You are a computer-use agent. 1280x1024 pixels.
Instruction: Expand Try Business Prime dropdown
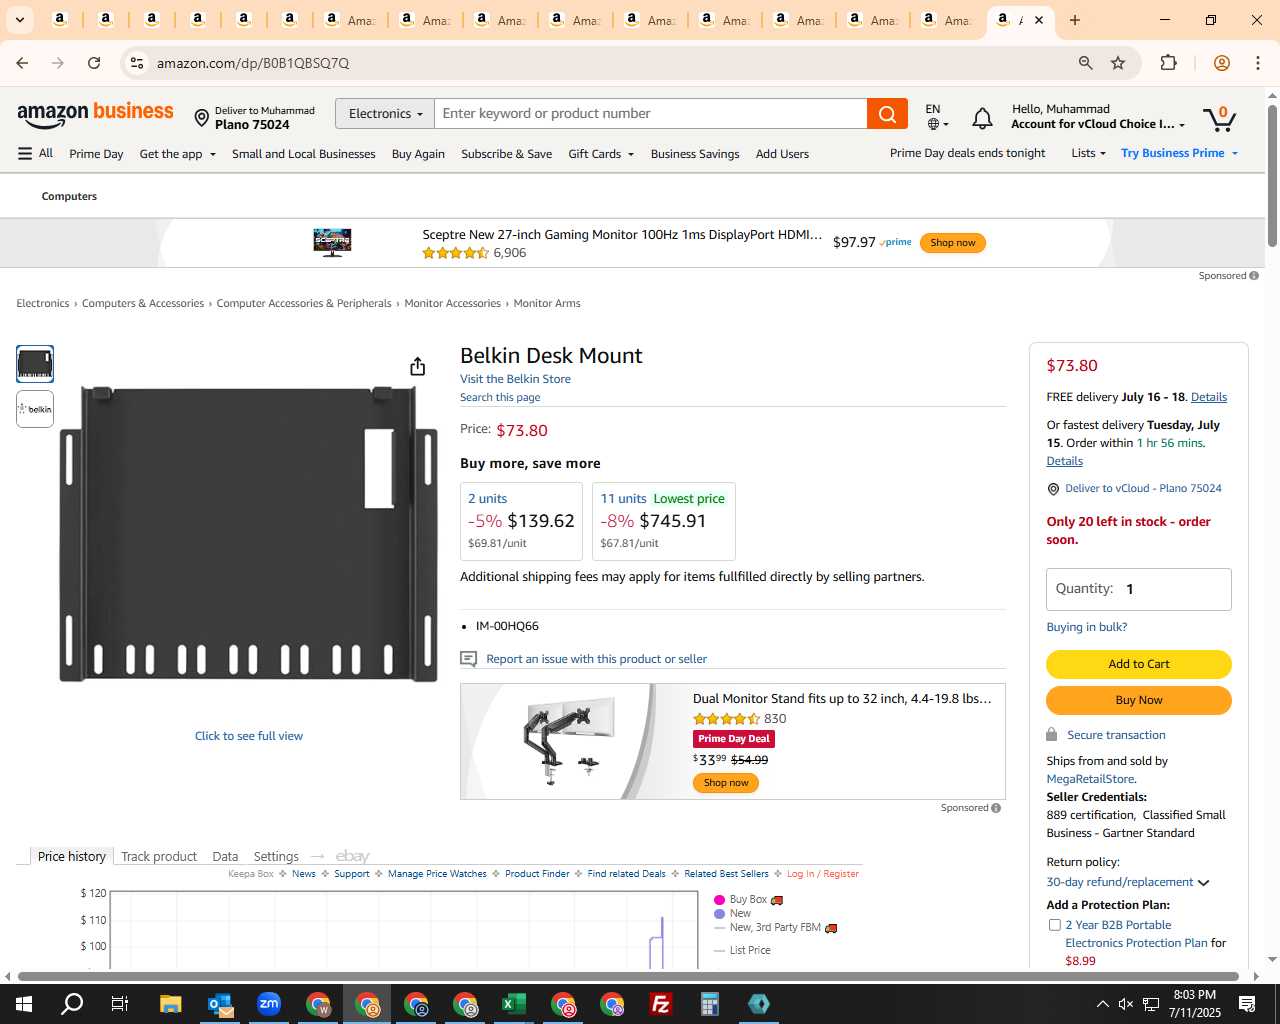click(x=1180, y=153)
